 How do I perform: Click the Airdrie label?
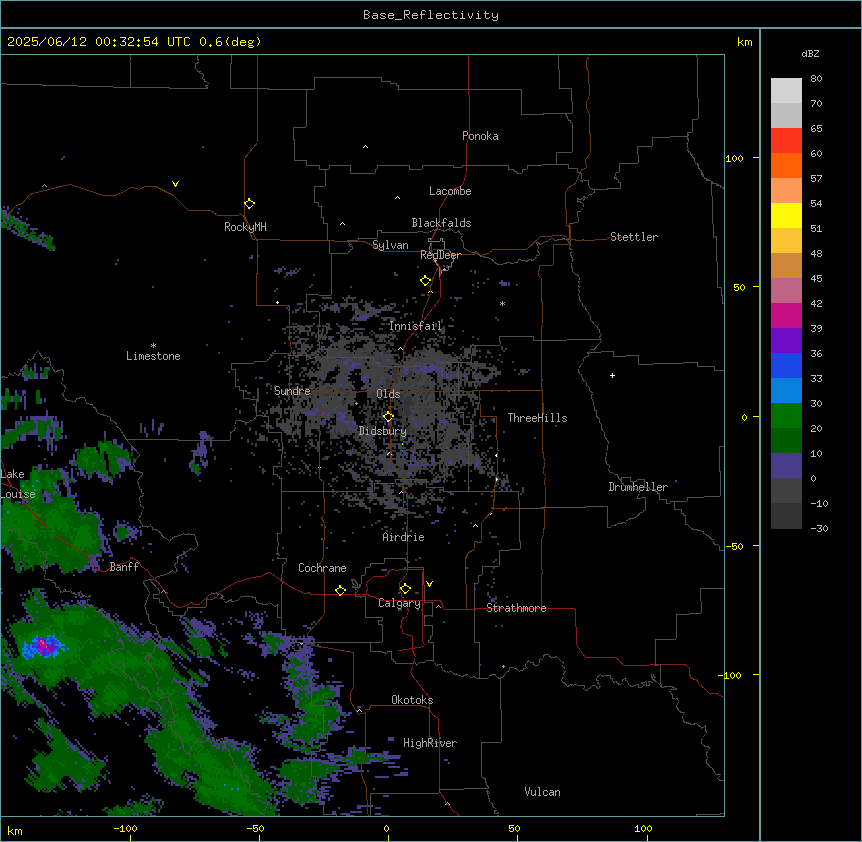tap(404, 537)
